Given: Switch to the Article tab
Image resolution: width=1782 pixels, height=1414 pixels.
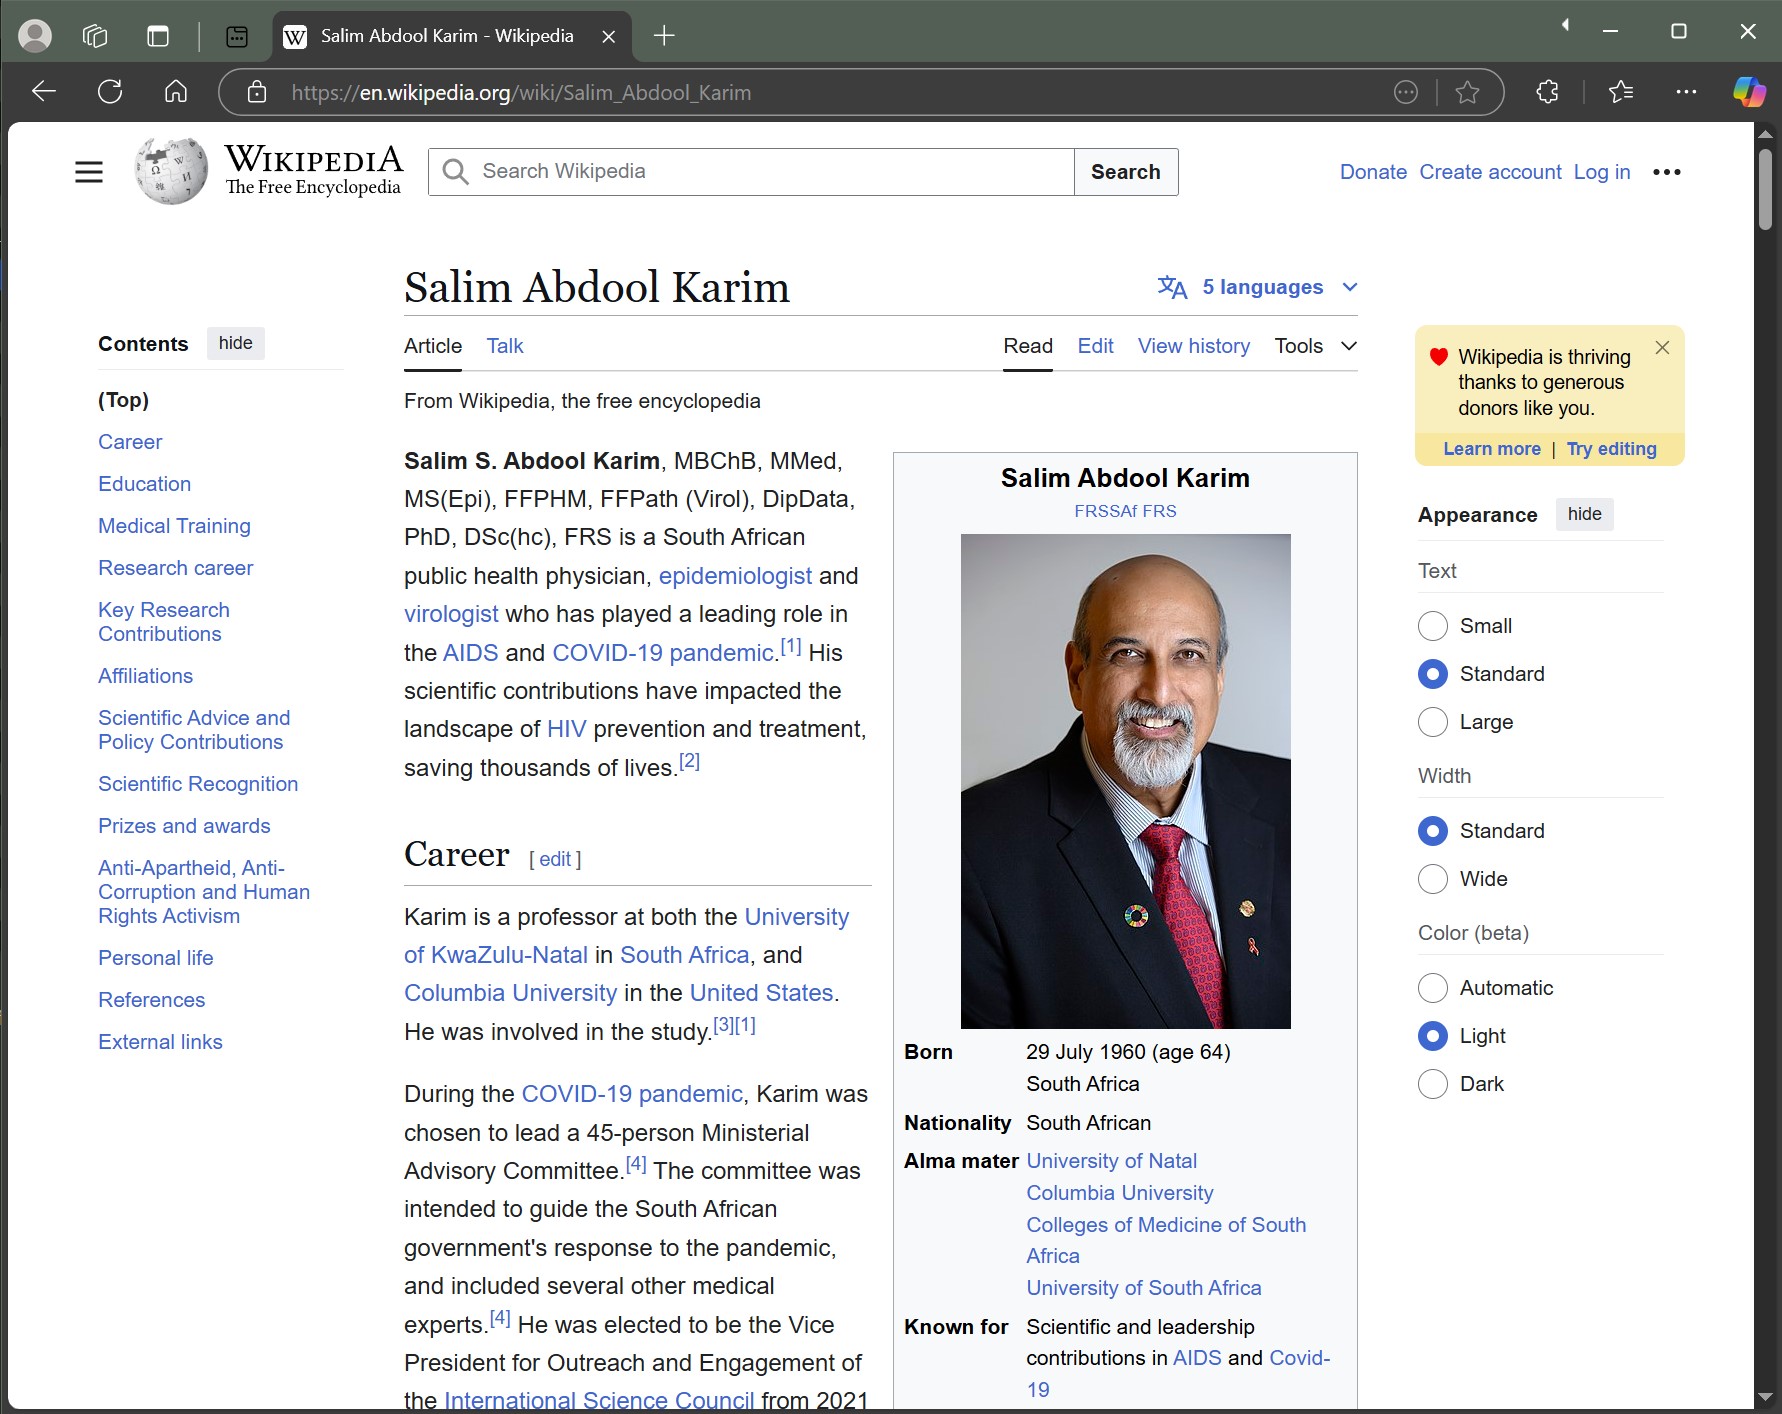Looking at the screenshot, I should point(433,346).
